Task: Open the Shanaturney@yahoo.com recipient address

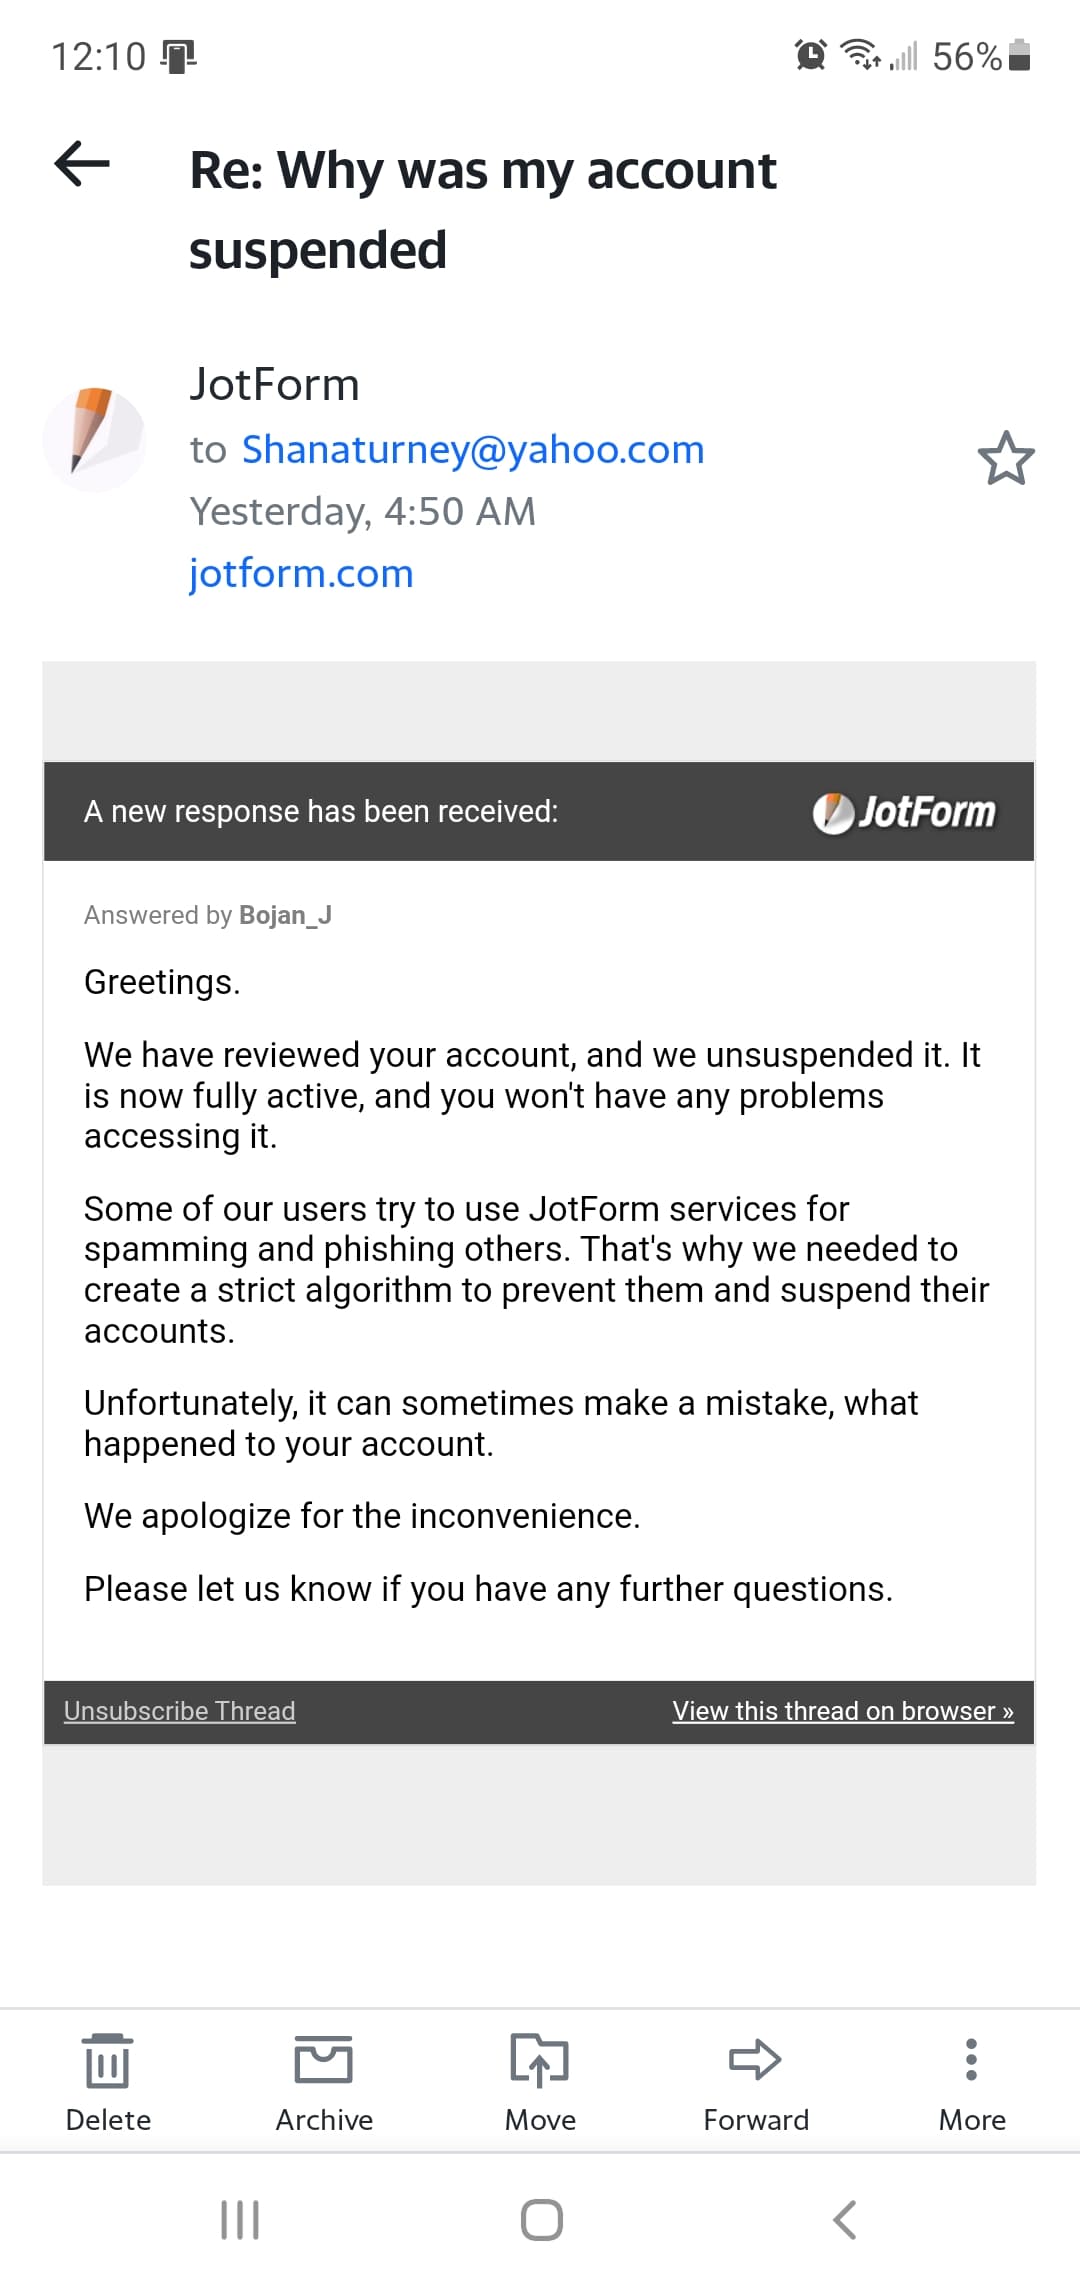Action: 472,450
